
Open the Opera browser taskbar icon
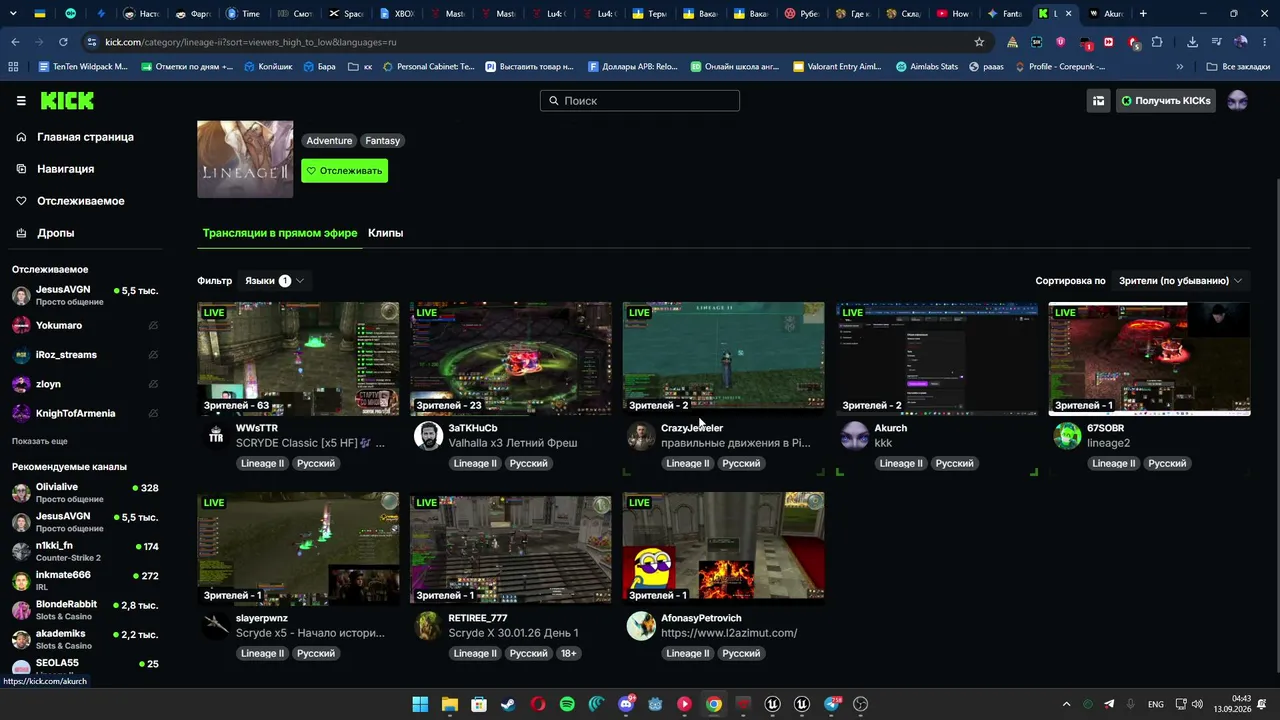[x=538, y=704]
